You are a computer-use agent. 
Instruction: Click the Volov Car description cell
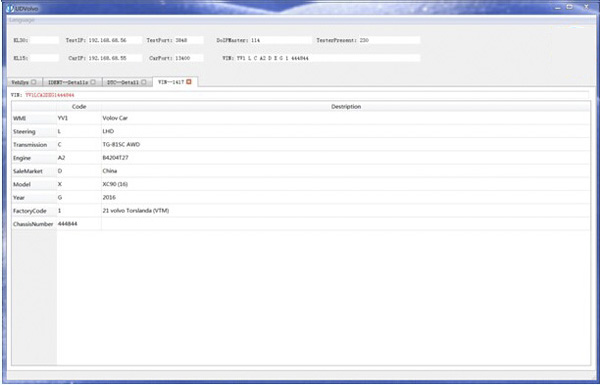pyautogui.click(x=345, y=118)
